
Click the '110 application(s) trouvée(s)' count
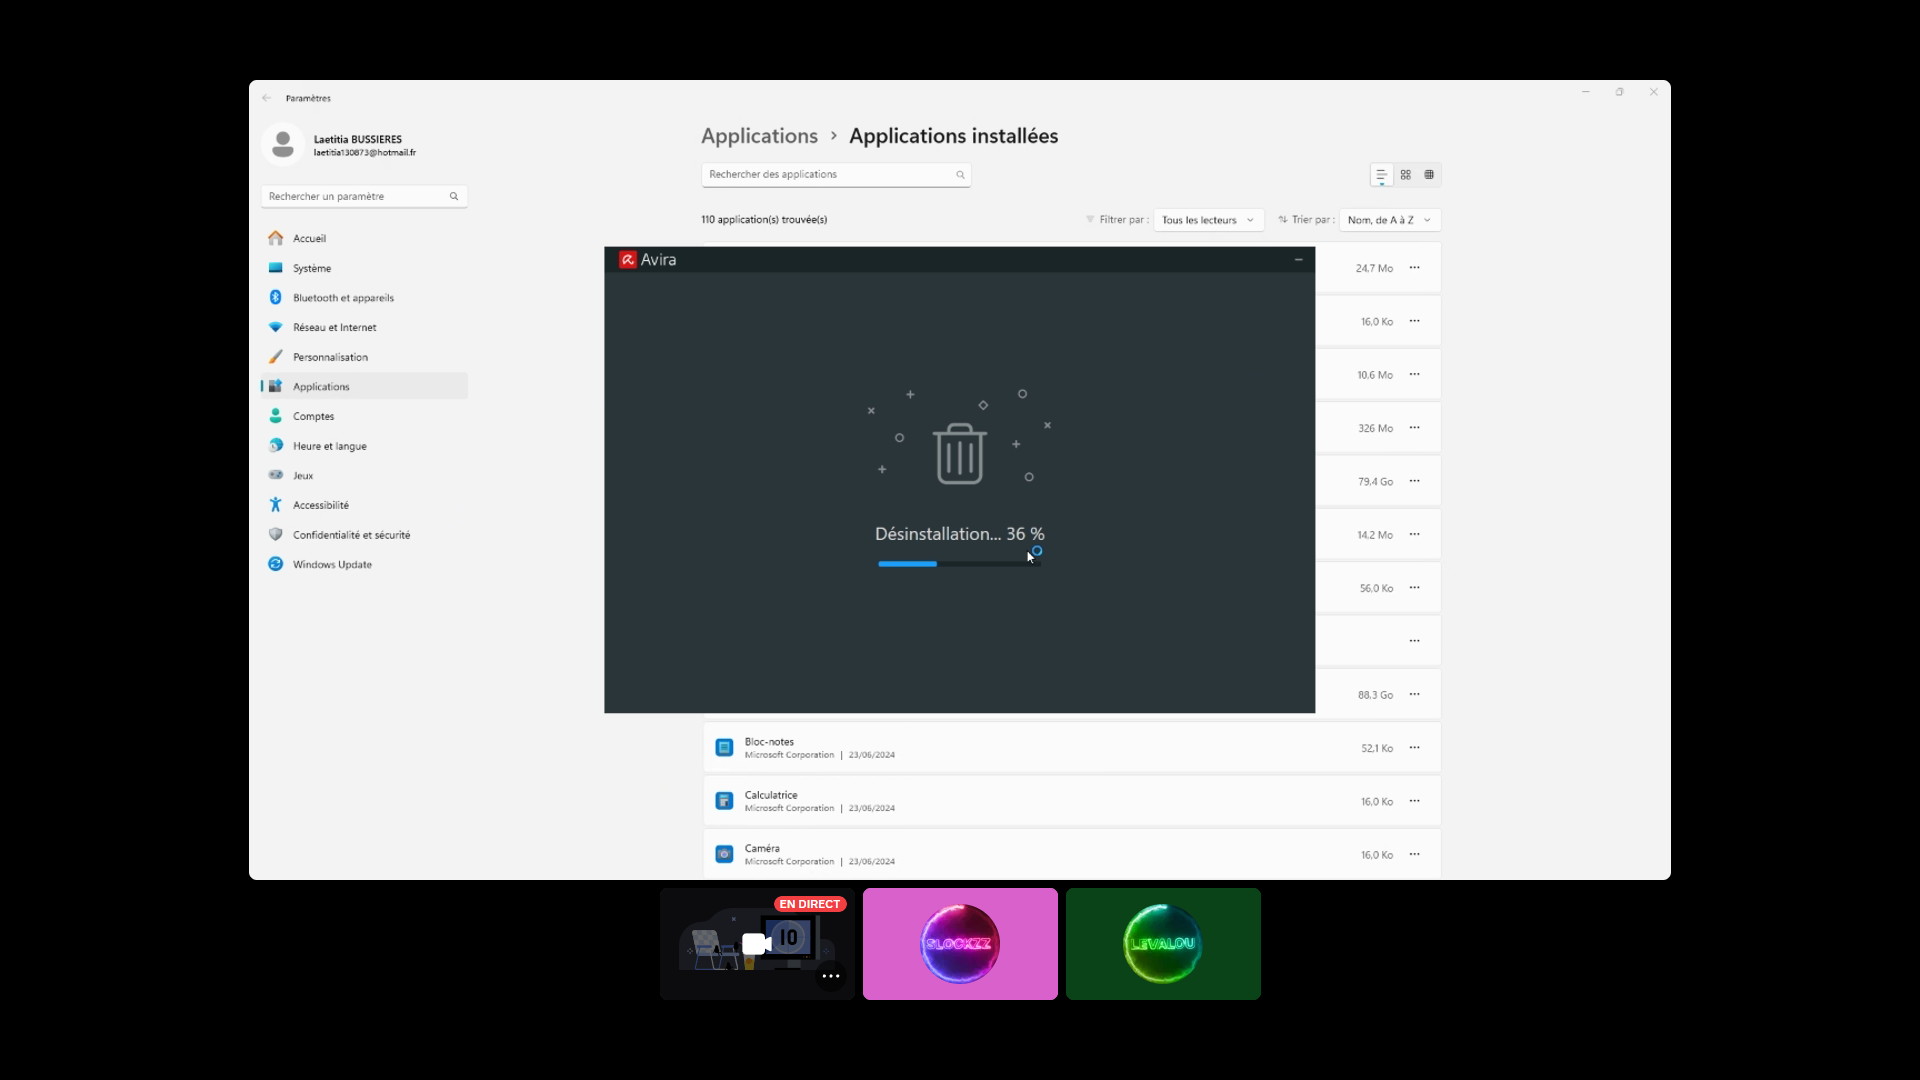pyautogui.click(x=764, y=220)
